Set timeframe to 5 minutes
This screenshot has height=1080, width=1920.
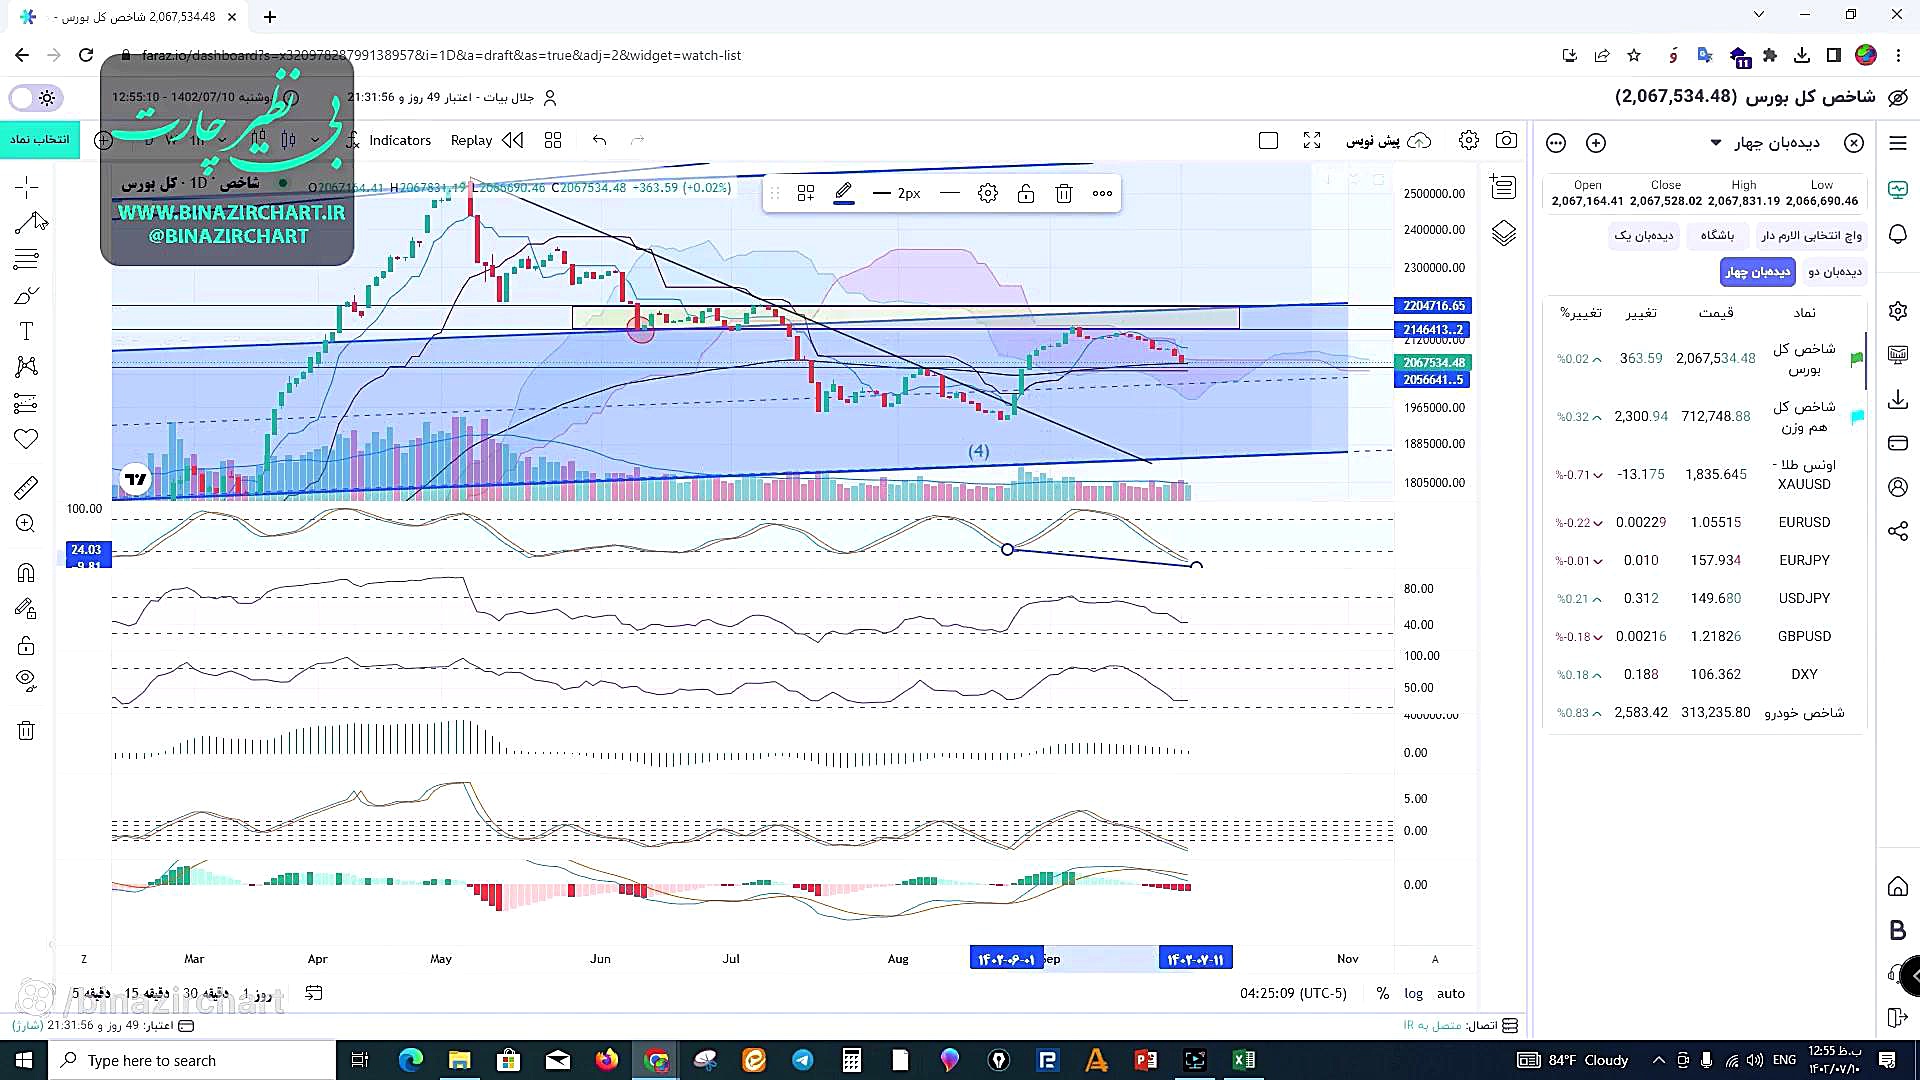[91, 993]
